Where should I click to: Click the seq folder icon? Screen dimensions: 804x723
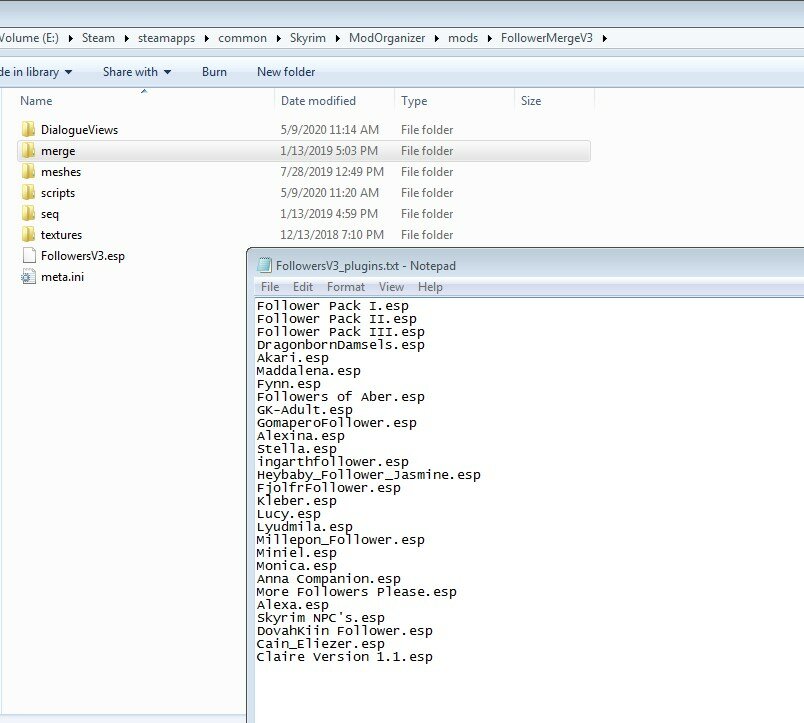[29, 214]
